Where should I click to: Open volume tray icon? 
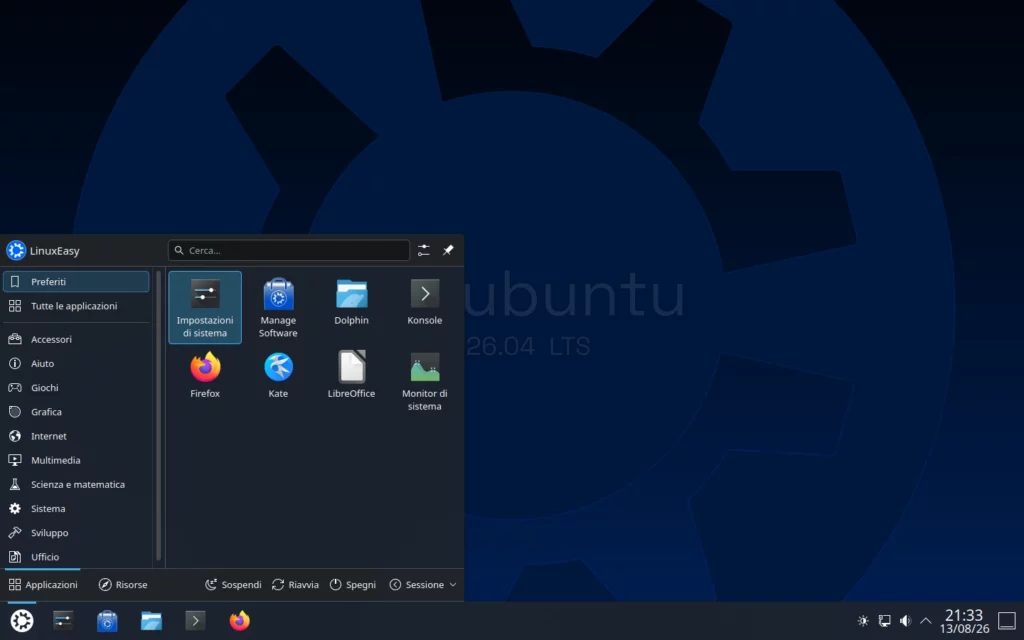(x=905, y=620)
